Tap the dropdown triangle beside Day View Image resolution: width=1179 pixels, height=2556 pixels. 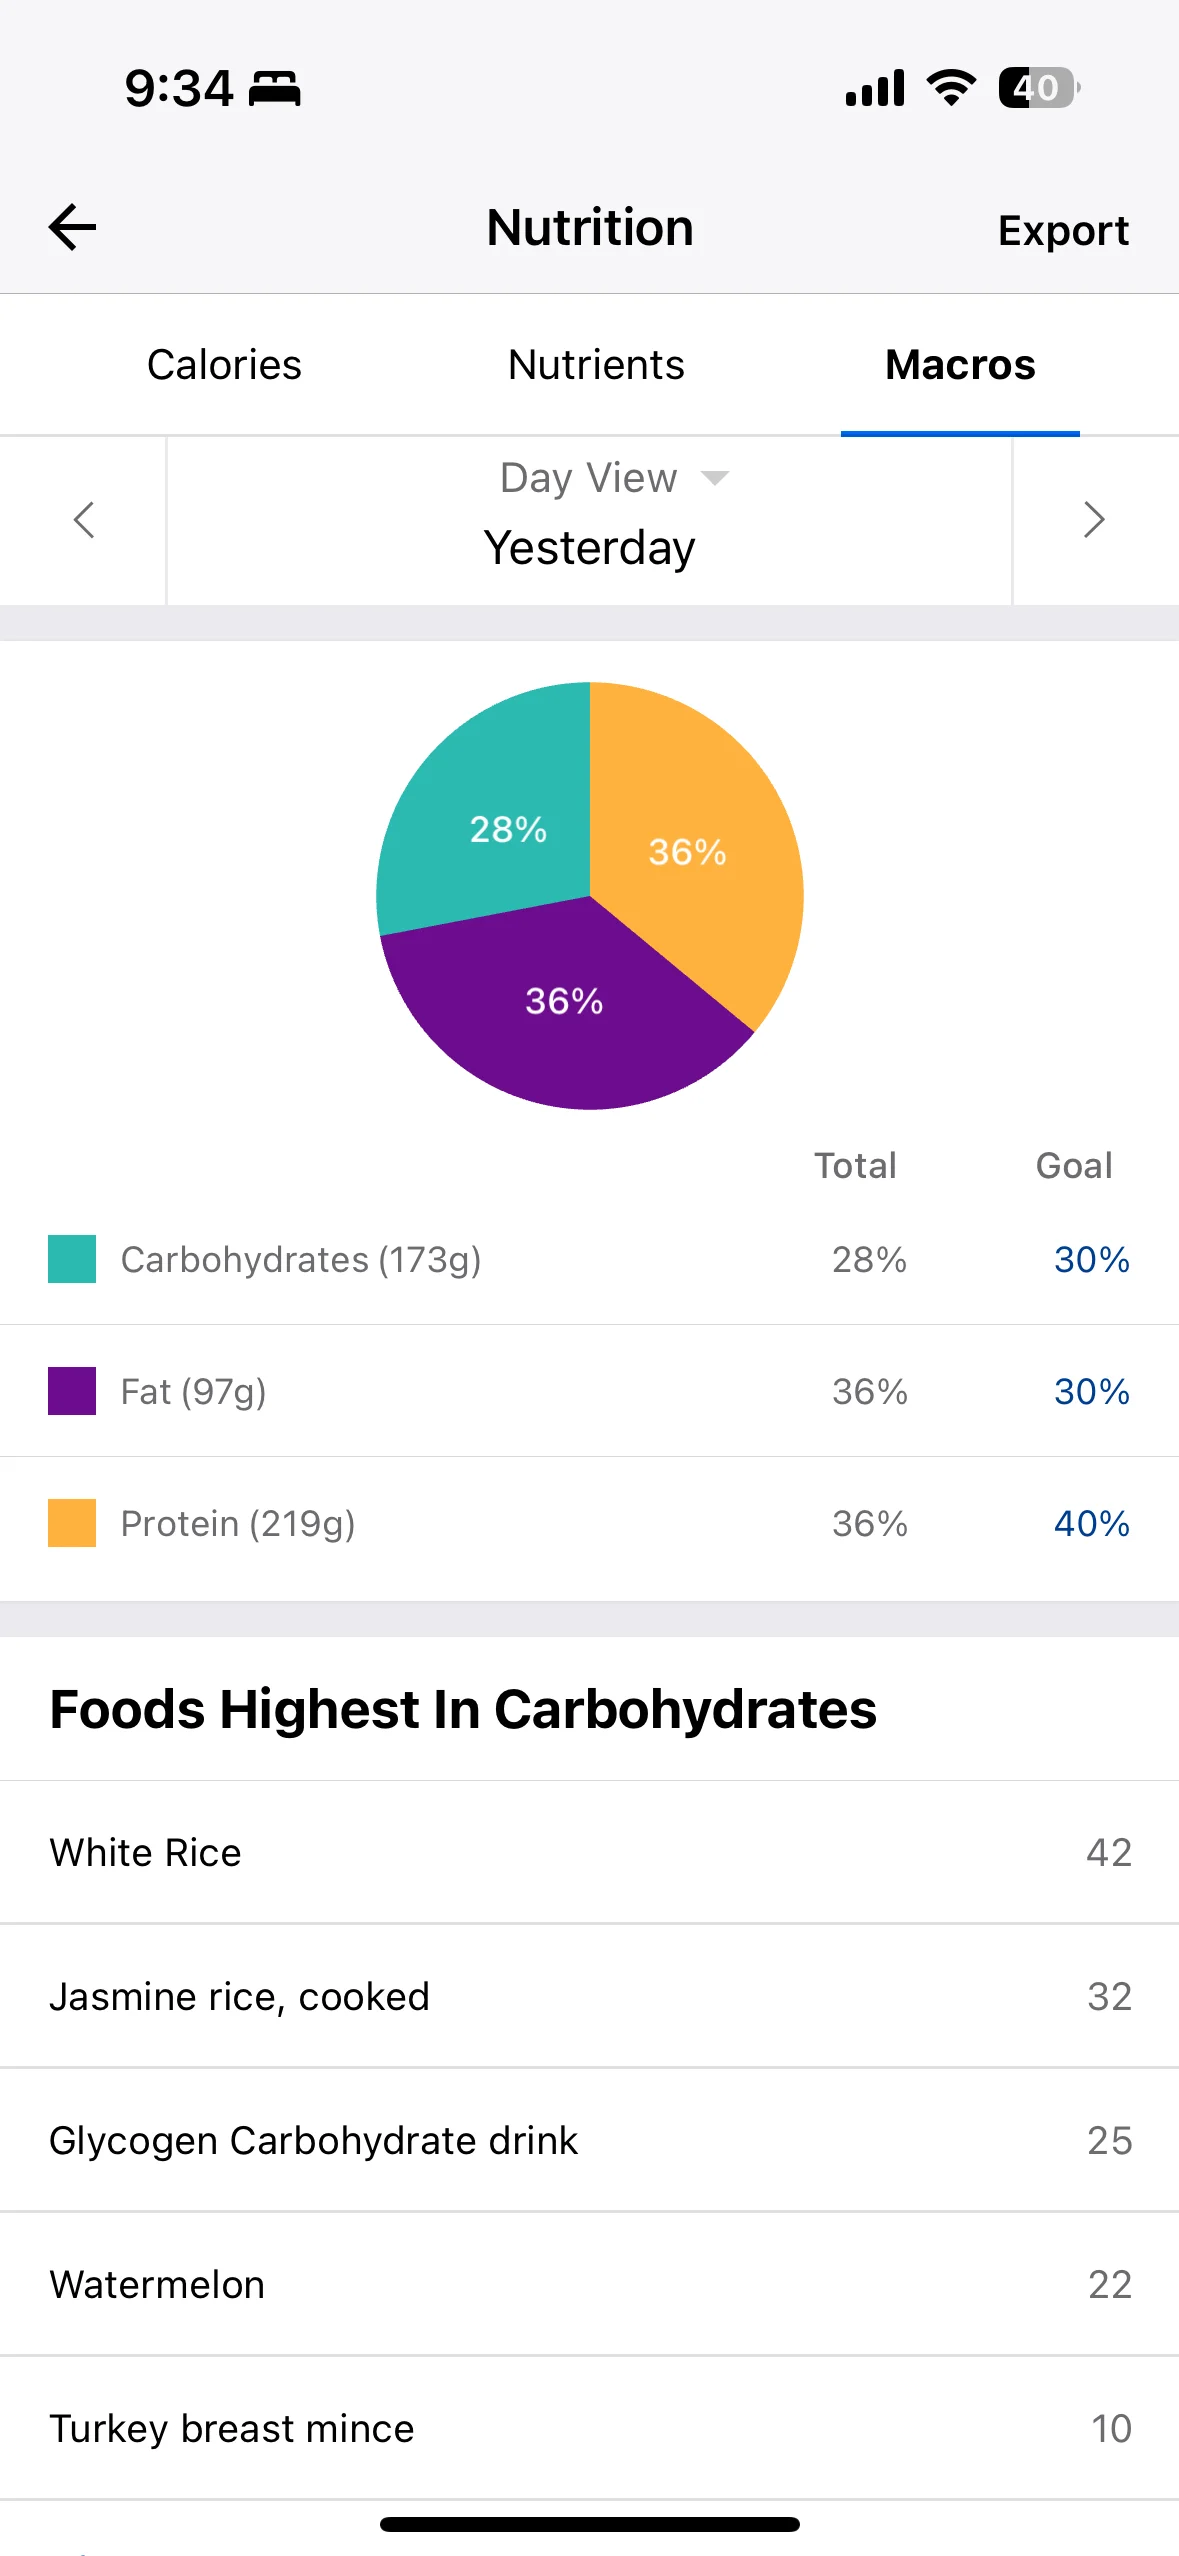714,478
